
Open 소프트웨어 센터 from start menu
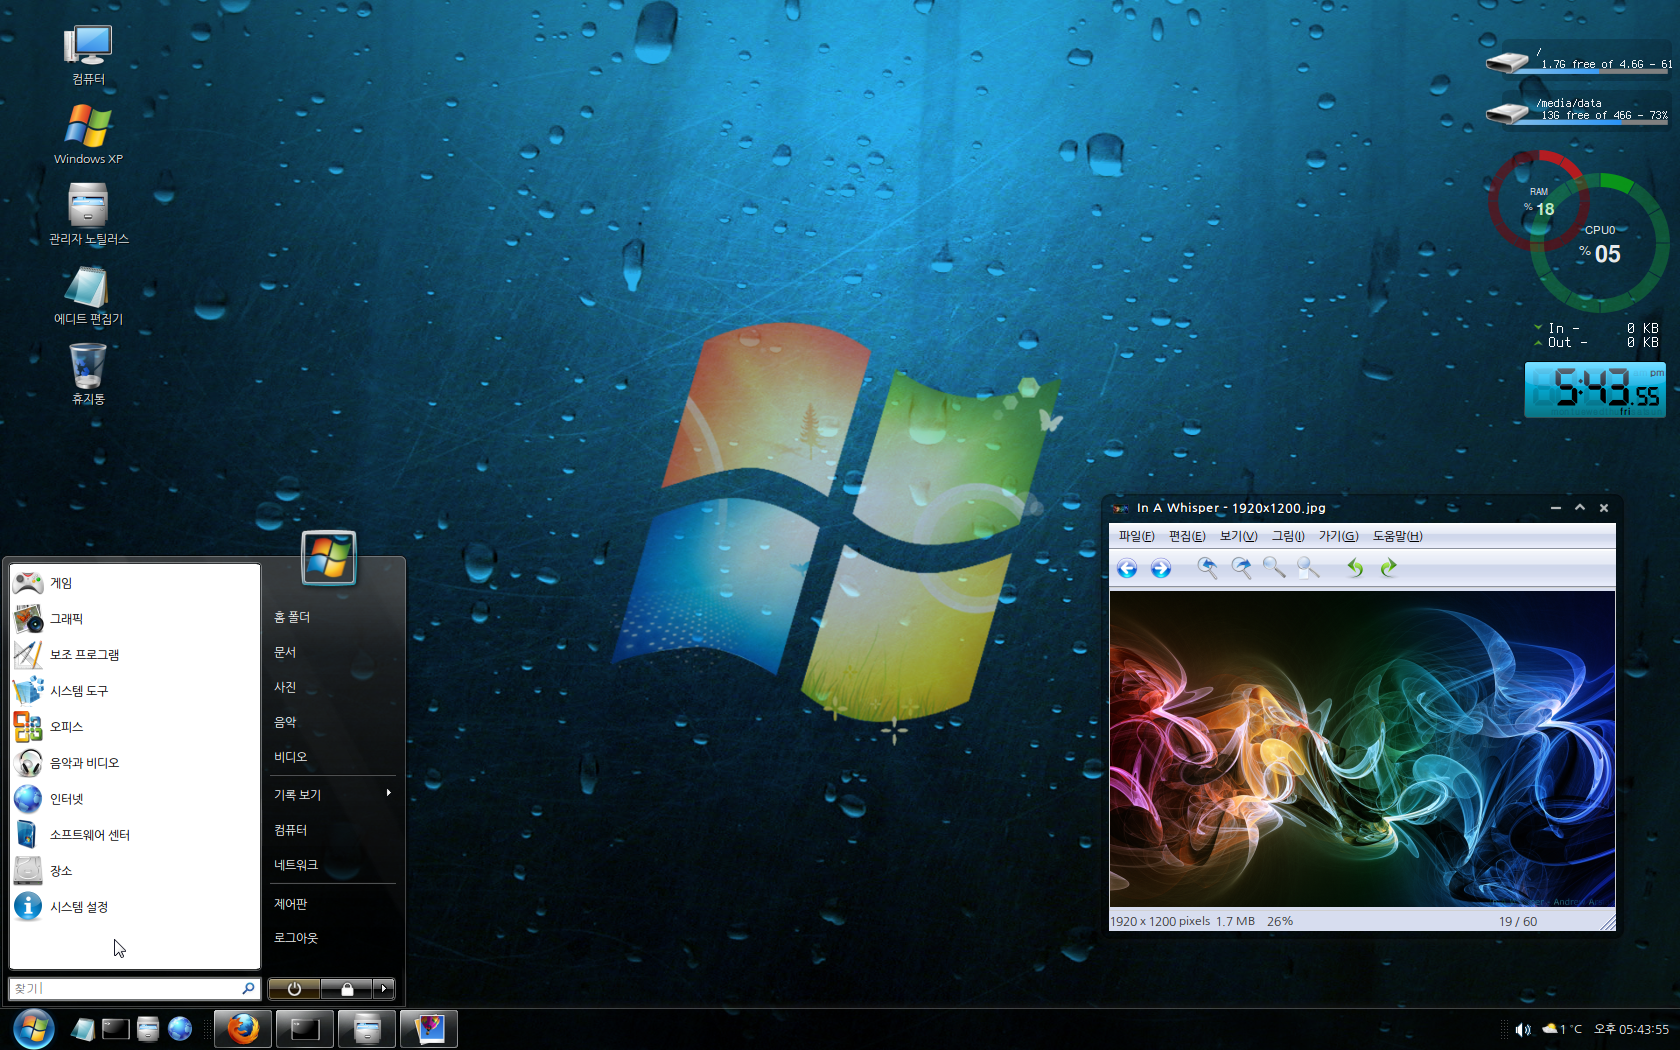pos(135,835)
